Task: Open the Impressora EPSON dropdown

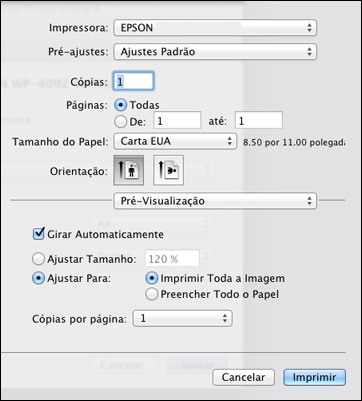Action: coord(215,28)
